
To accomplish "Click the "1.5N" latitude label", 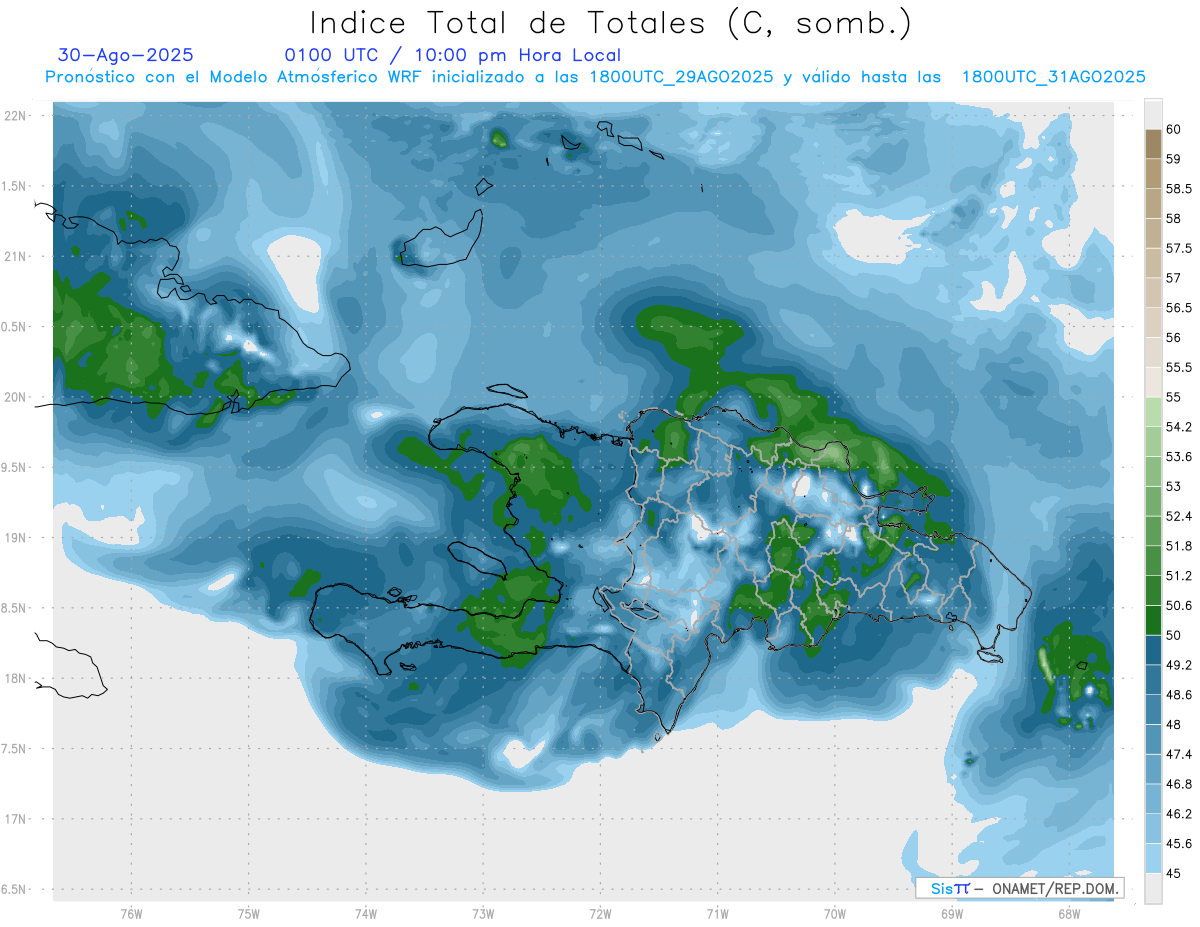I will pyautogui.click(x=14, y=186).
